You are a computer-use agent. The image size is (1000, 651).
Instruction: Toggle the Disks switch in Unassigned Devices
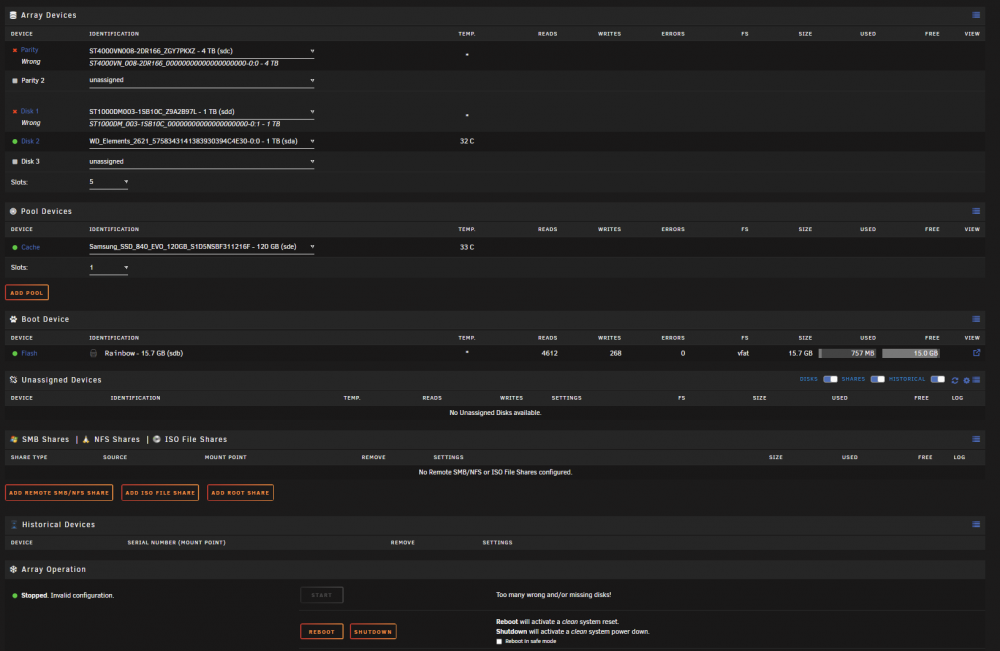(830, 379)
